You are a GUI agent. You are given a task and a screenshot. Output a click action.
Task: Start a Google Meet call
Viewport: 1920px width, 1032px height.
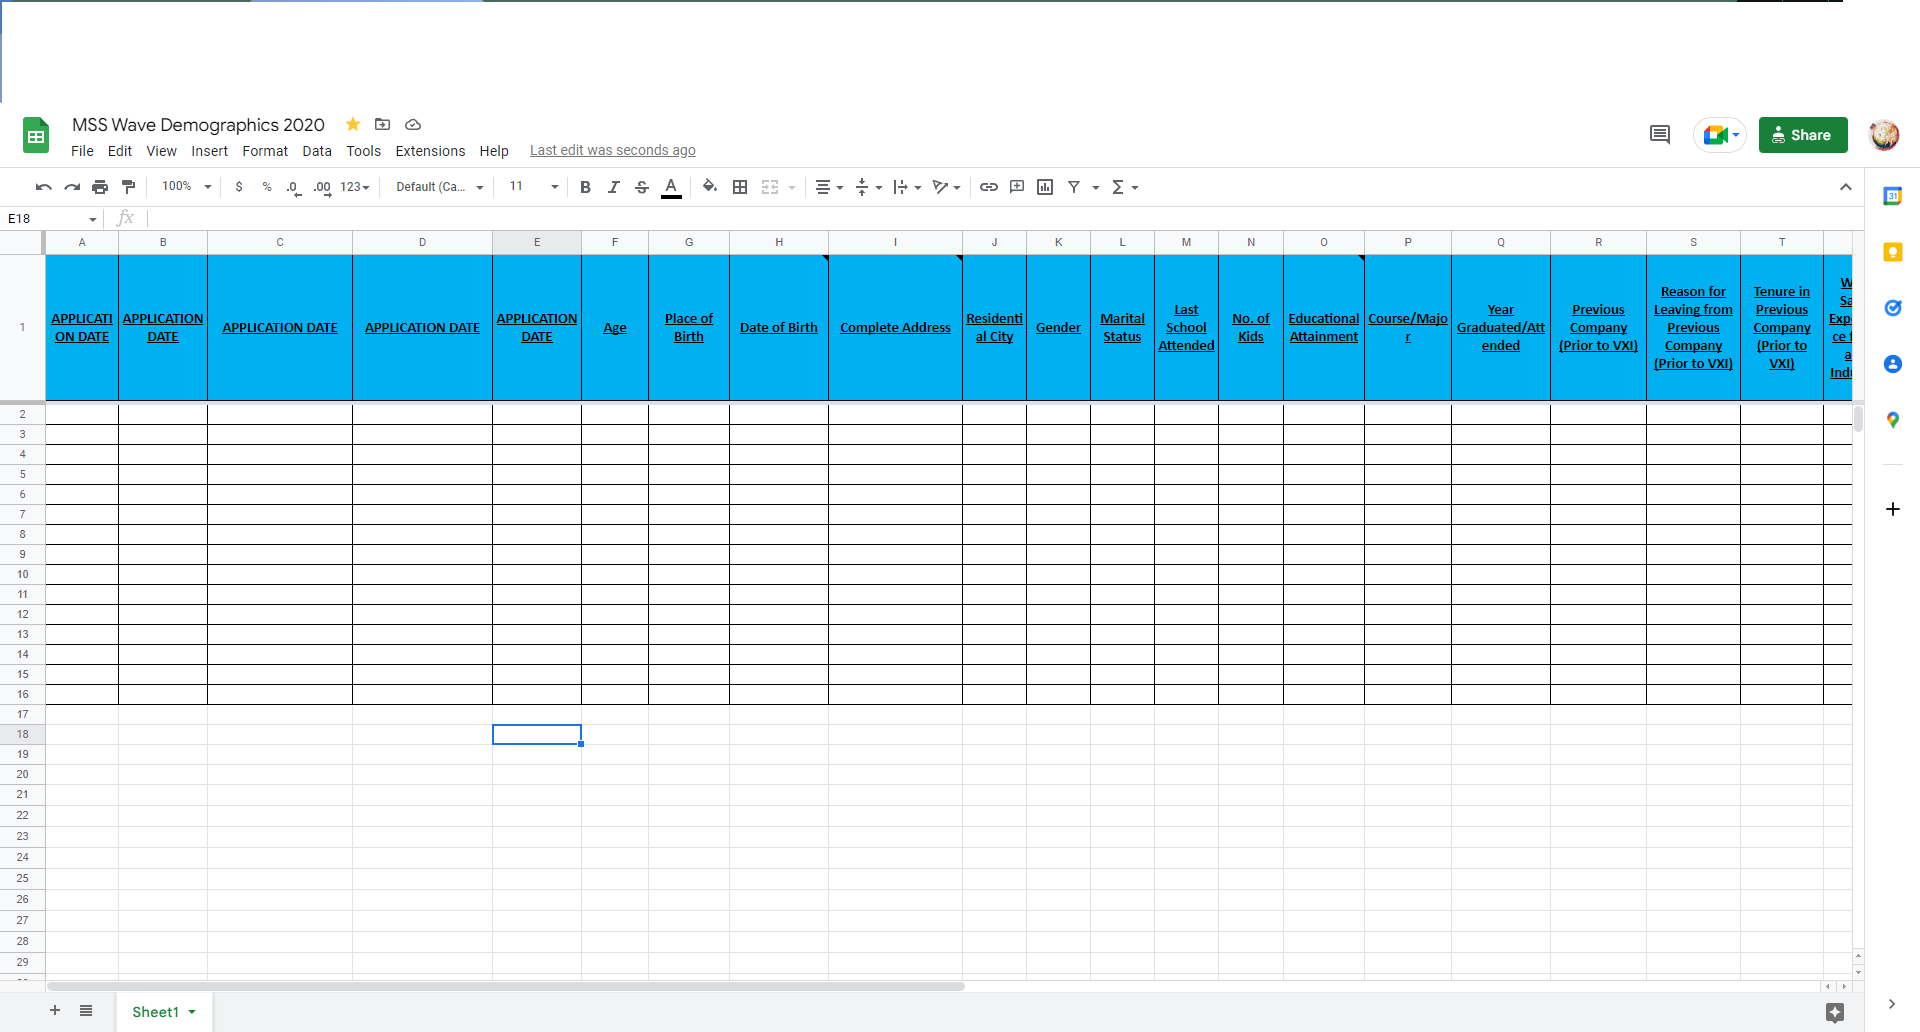click(1720, 135)
